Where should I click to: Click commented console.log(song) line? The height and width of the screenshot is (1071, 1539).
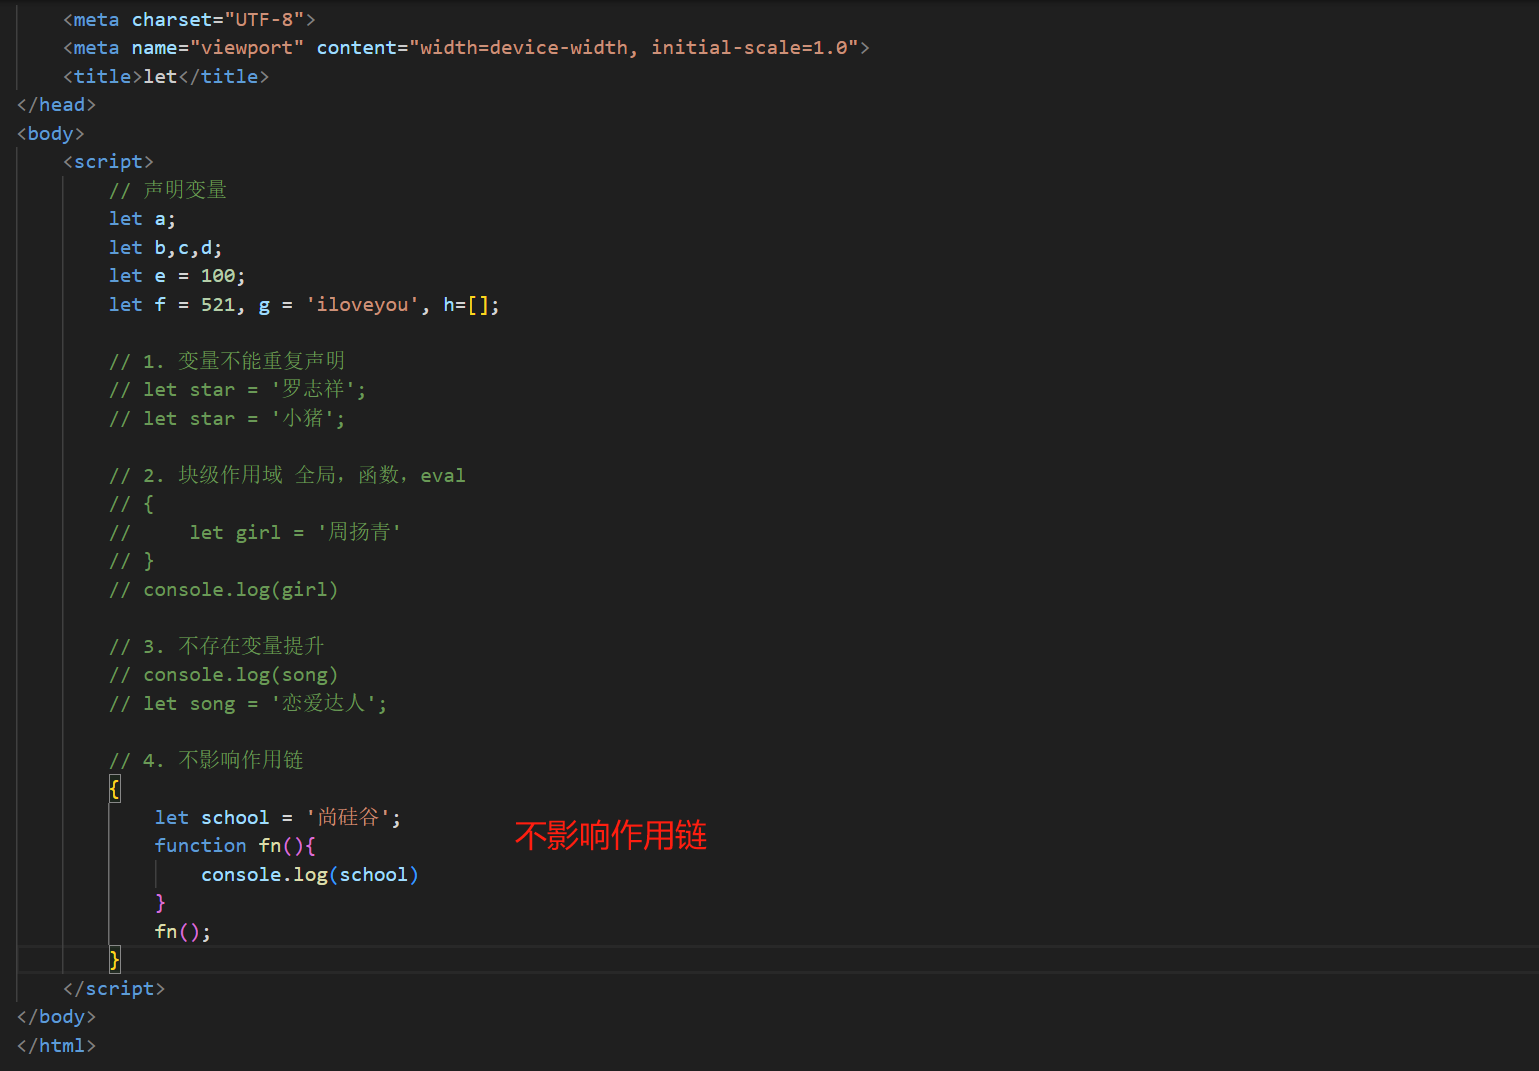(x=223, y=675)
